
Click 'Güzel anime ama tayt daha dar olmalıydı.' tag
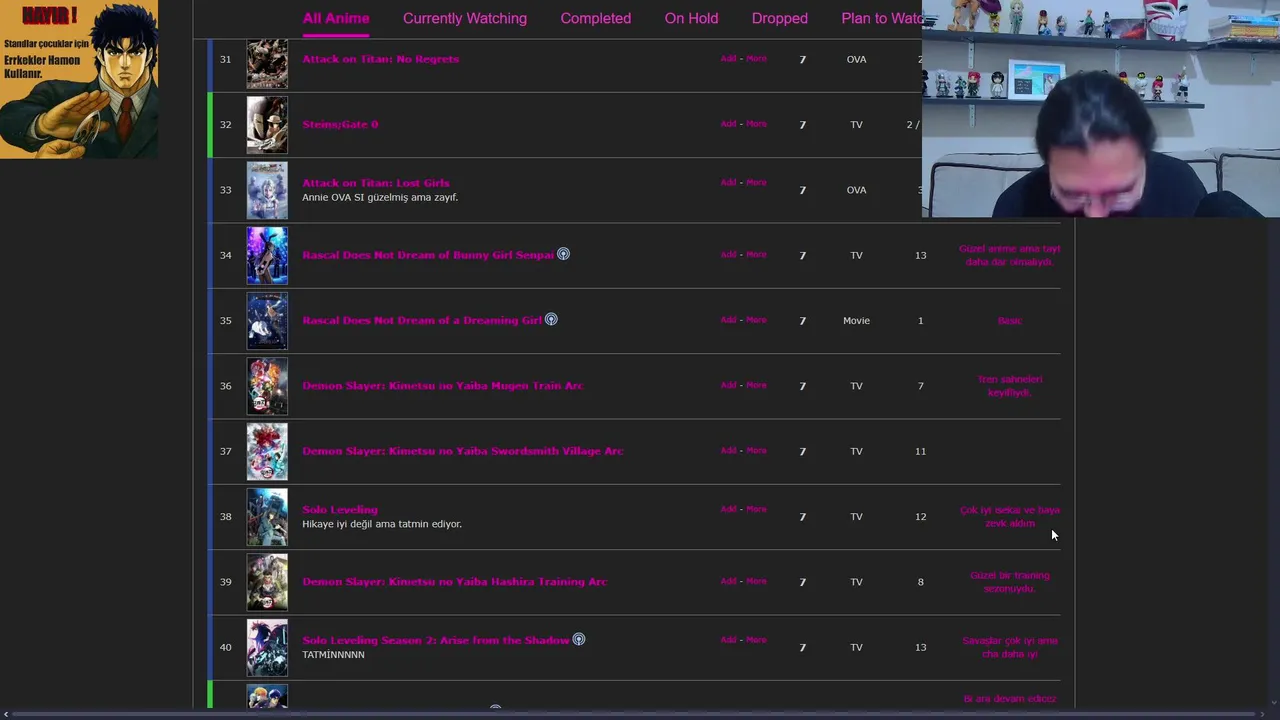click(1010, 255)
